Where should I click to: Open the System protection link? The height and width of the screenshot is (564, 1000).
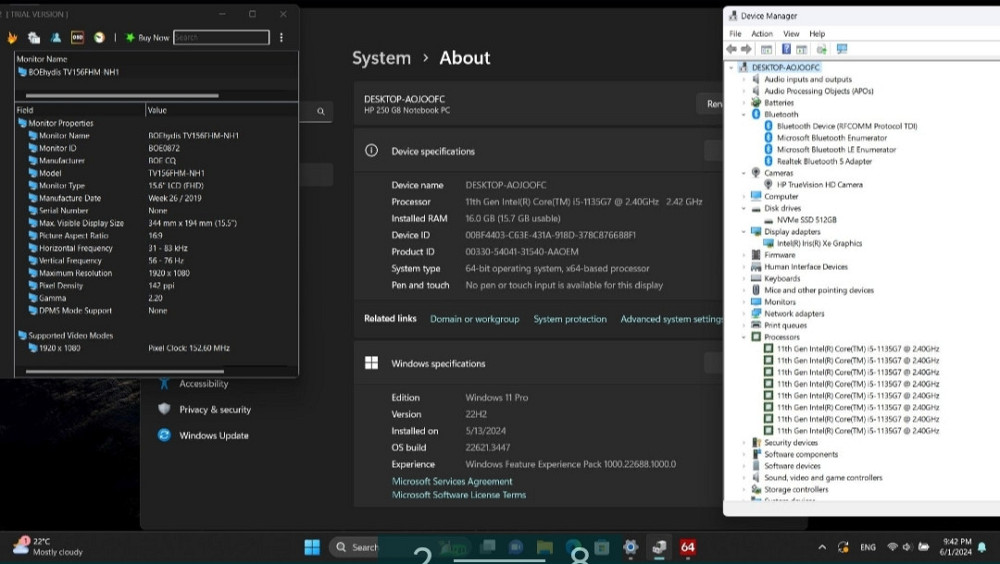570,320
